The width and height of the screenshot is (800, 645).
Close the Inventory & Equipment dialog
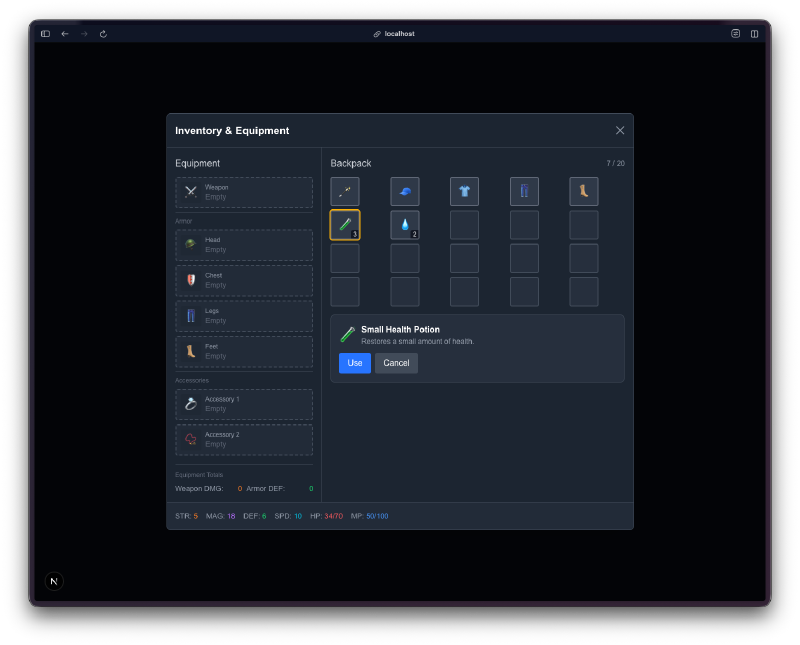click(619, 130)
